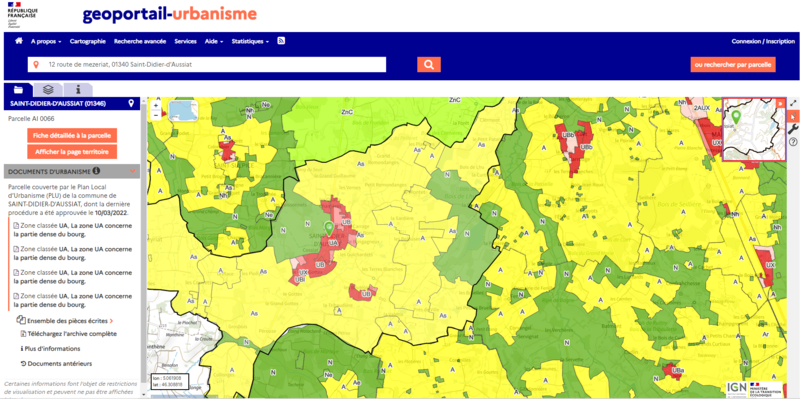Switch to the layers stack tab
Screen dimensions: 800x399
click(48, 90)
